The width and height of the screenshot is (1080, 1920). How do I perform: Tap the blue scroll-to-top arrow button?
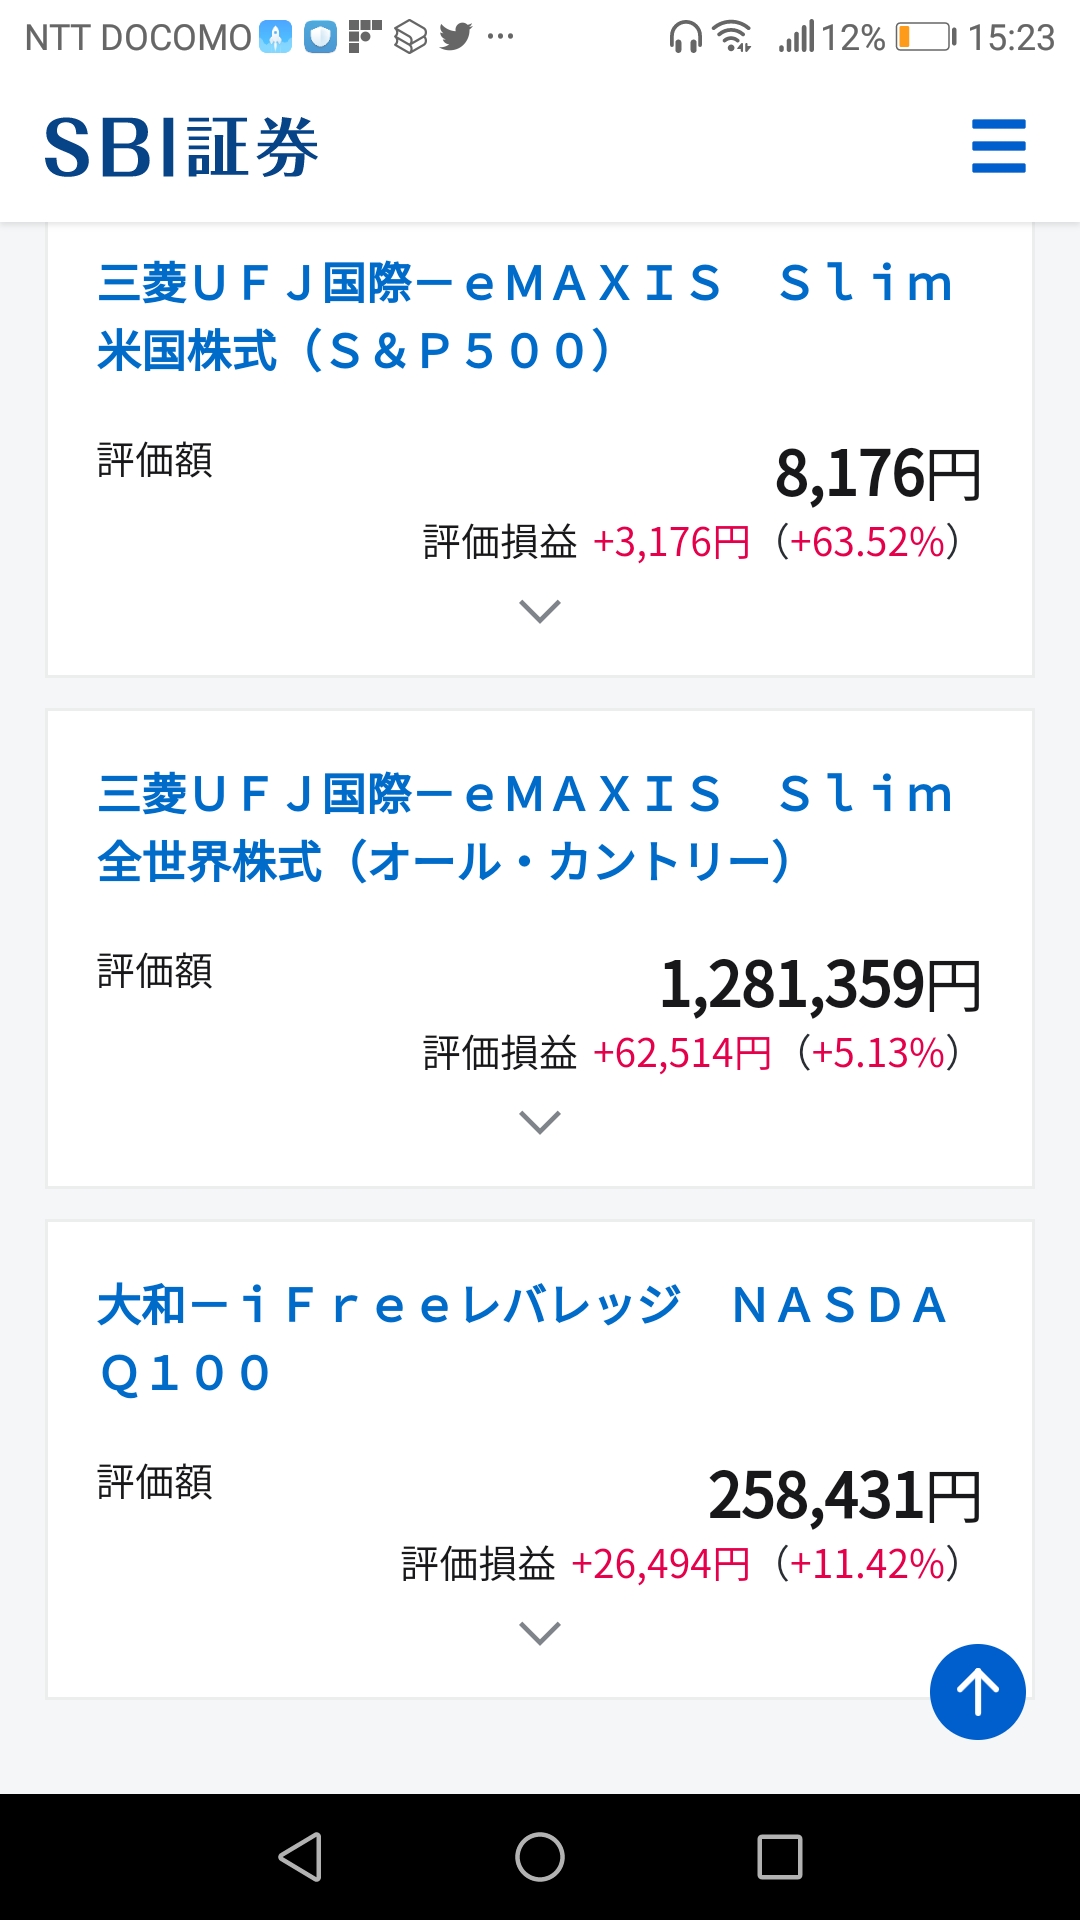point(977,1692)
